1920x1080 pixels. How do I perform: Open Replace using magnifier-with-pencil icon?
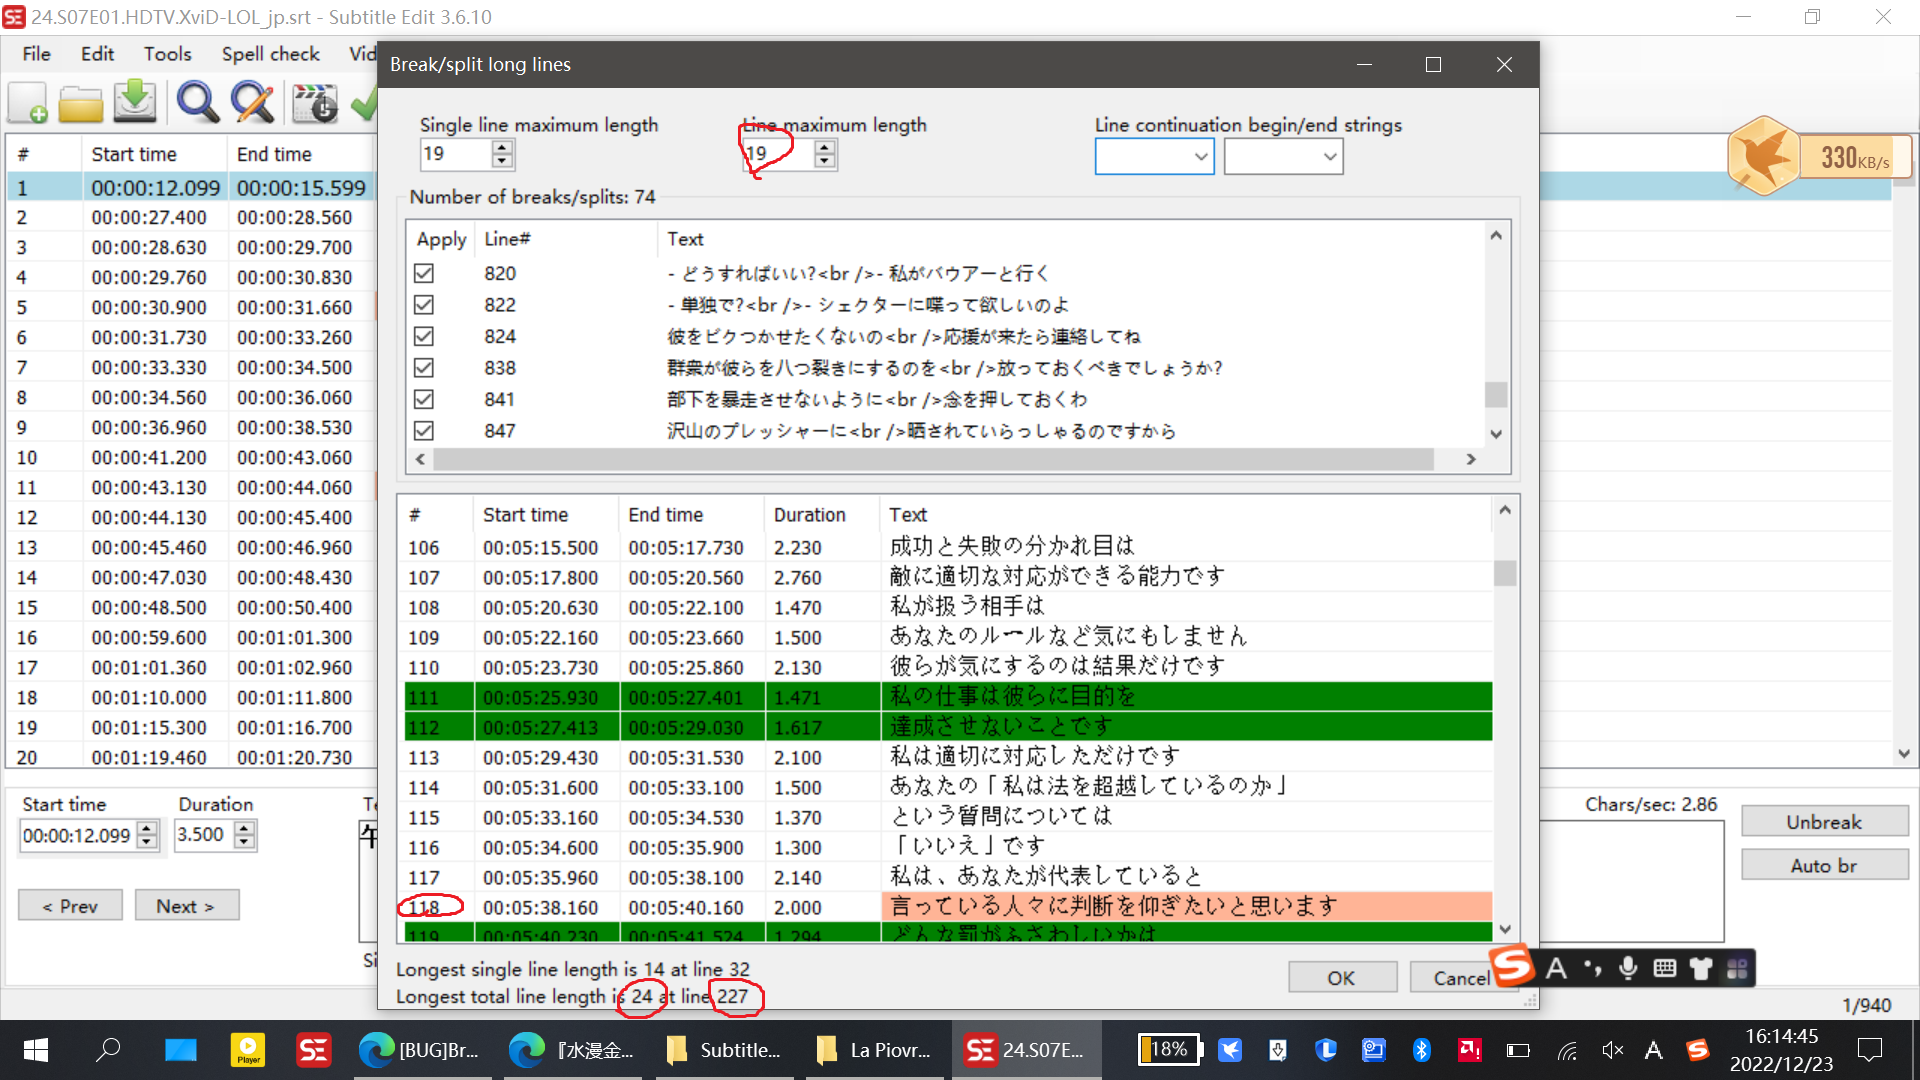point(252,102)
